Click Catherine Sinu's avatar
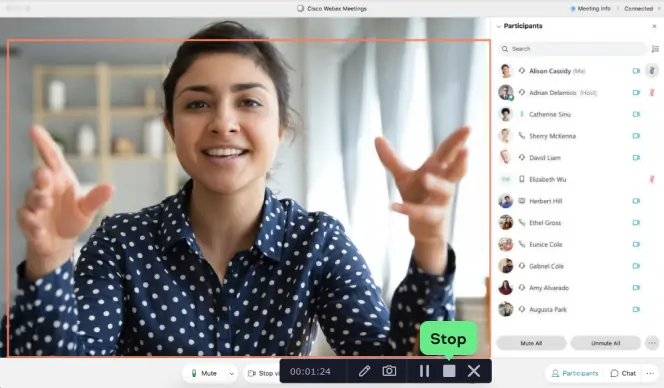The height and width of the screenshot is (388, 664). click(506, 114)
